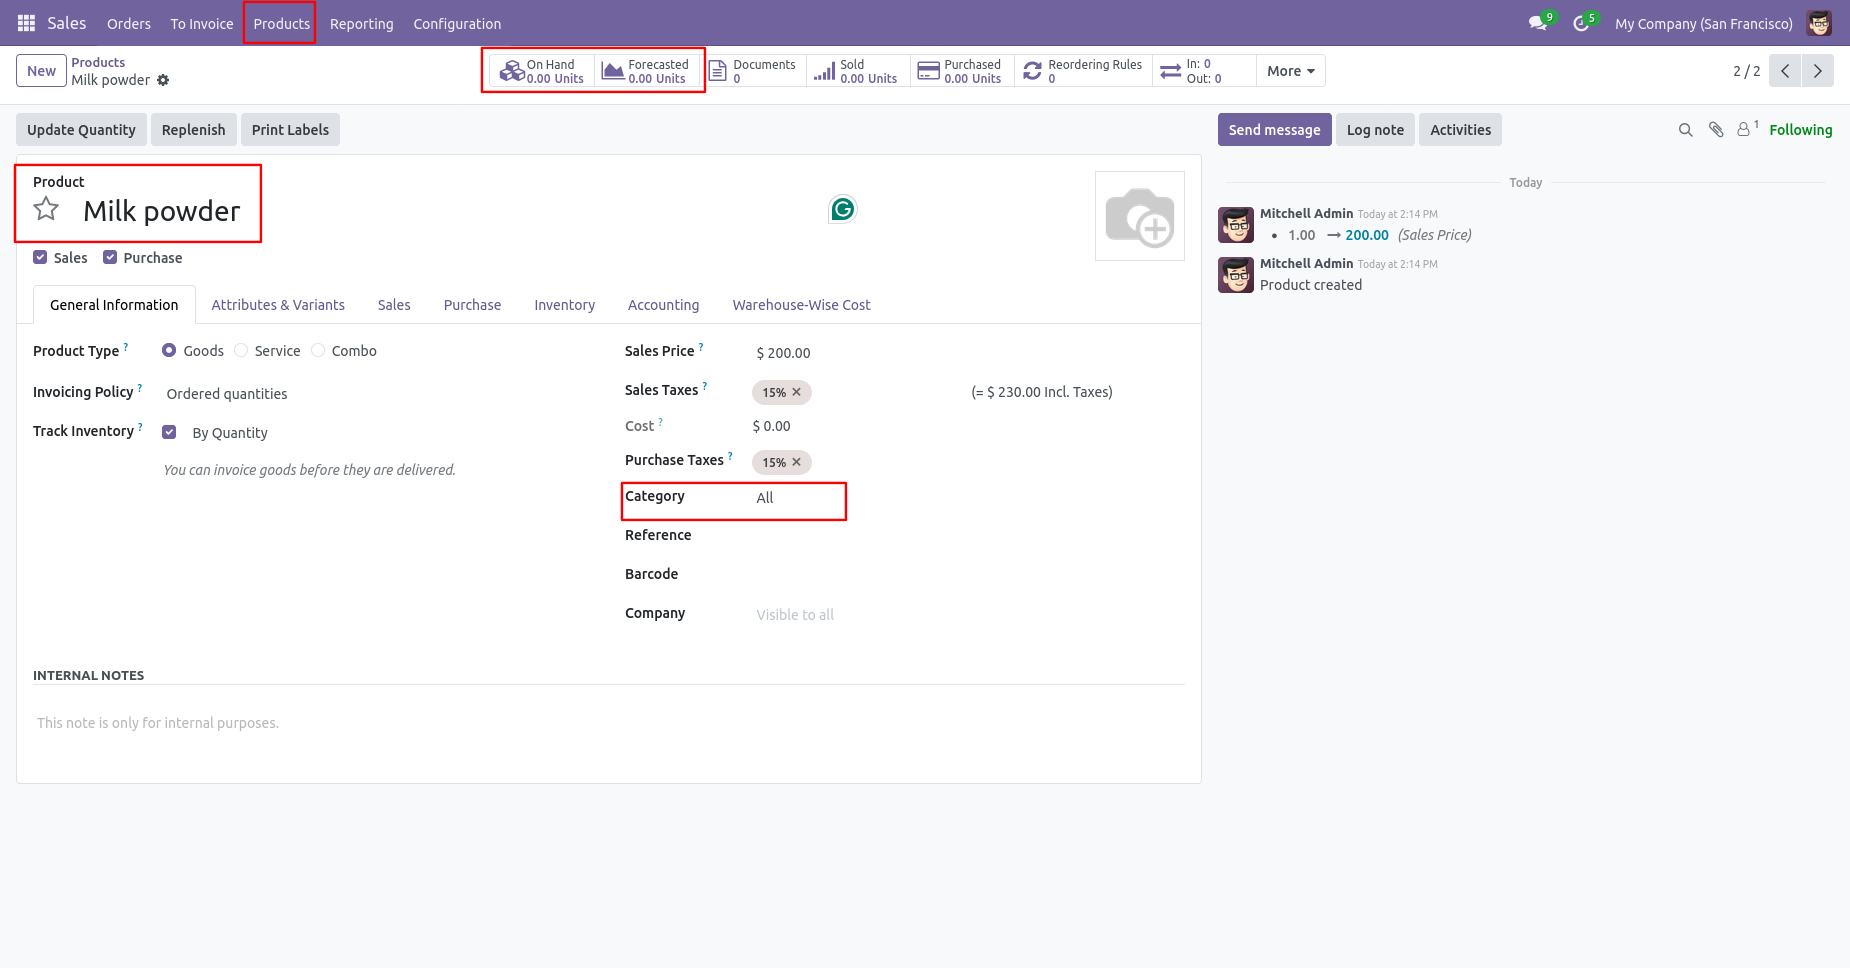Open the Configuration menu

[x=457, y=23]
